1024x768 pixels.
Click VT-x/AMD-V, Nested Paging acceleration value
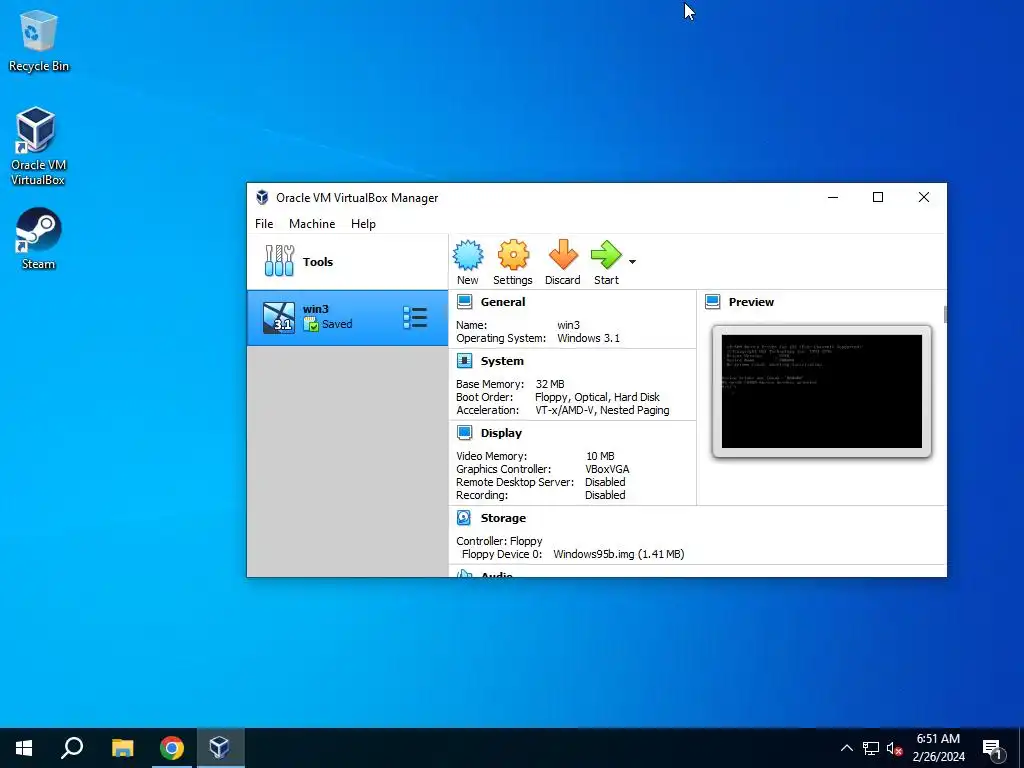click(x=602, y=410)
